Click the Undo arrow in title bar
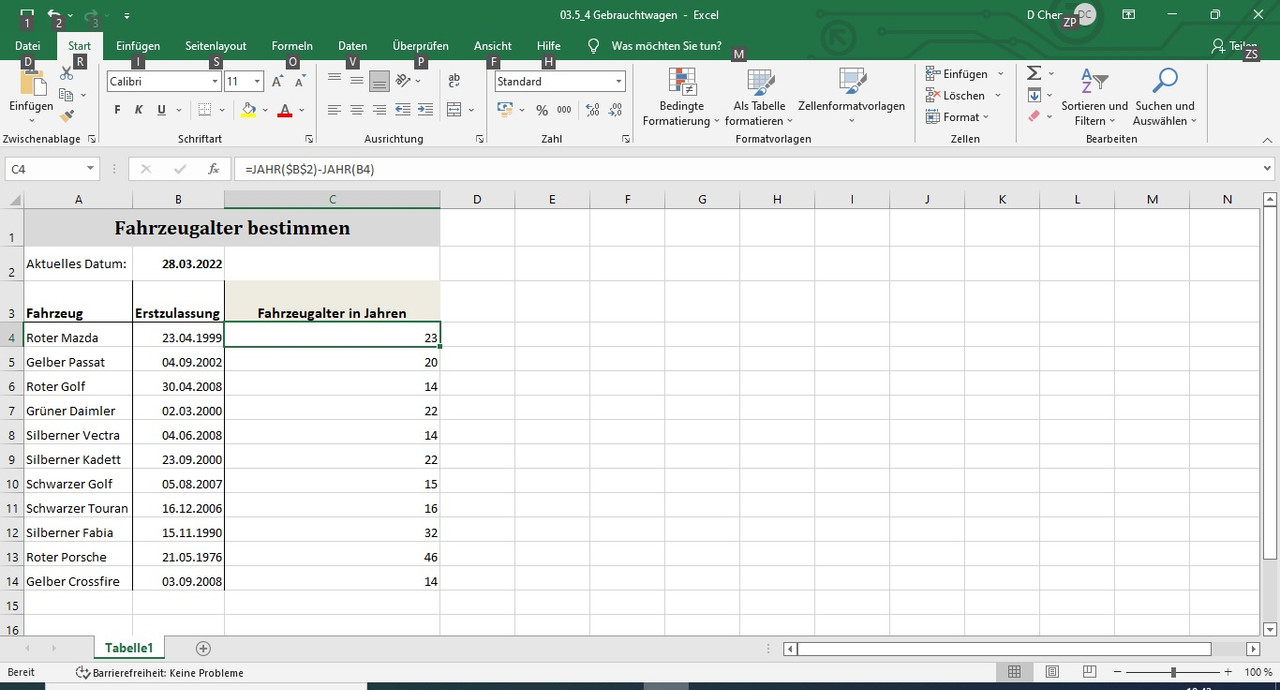Screen dimensions: 1280x690 [54, 15]
